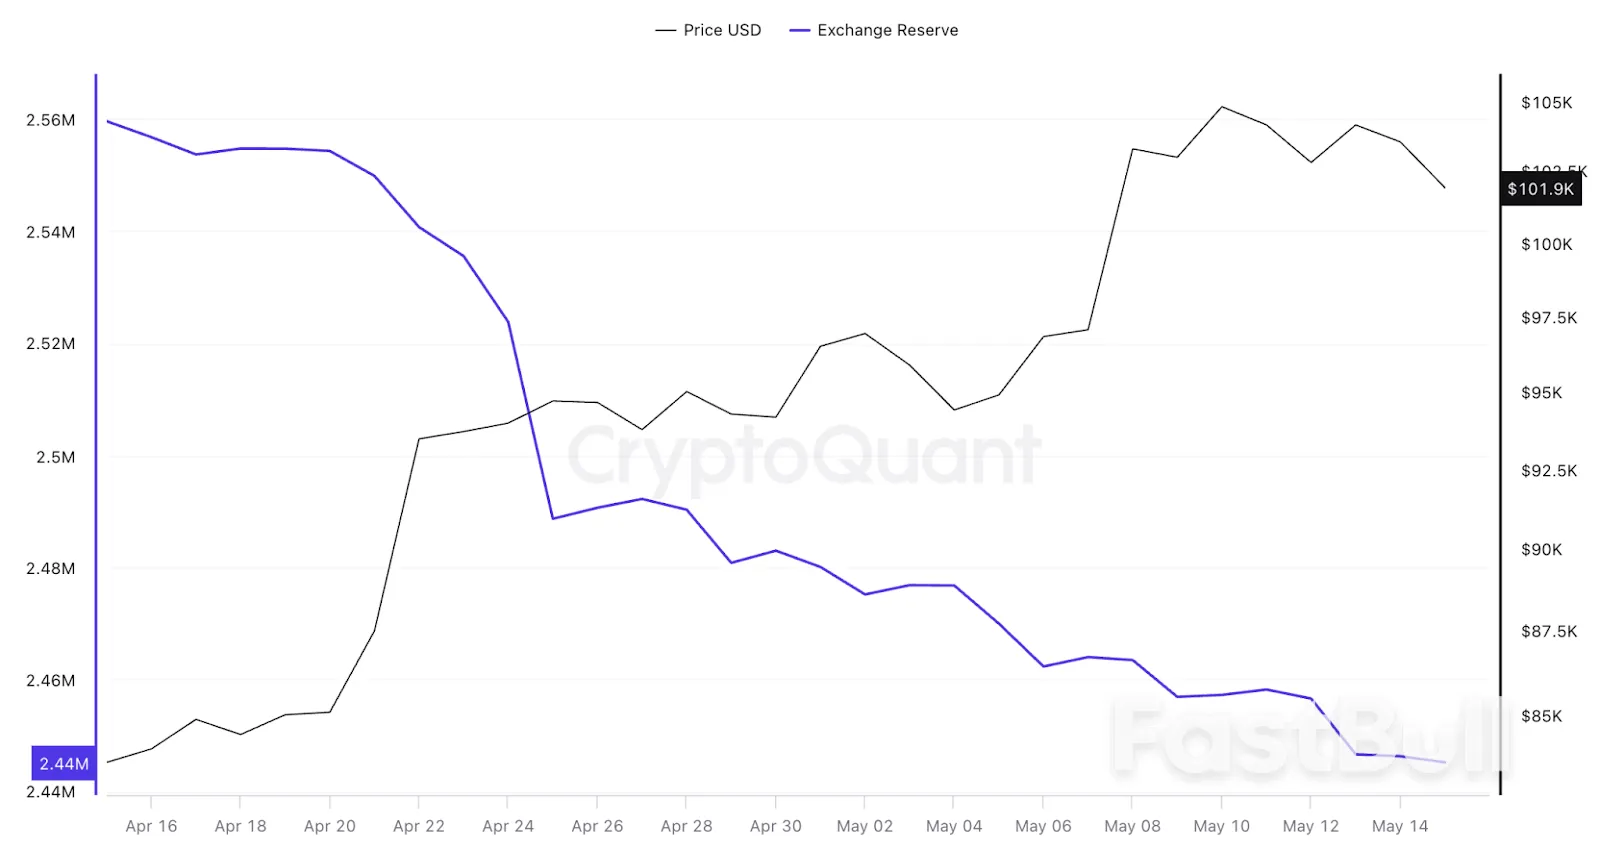
Task: Click the CryptoQuant watermark logo
Action: pos(805,456)
